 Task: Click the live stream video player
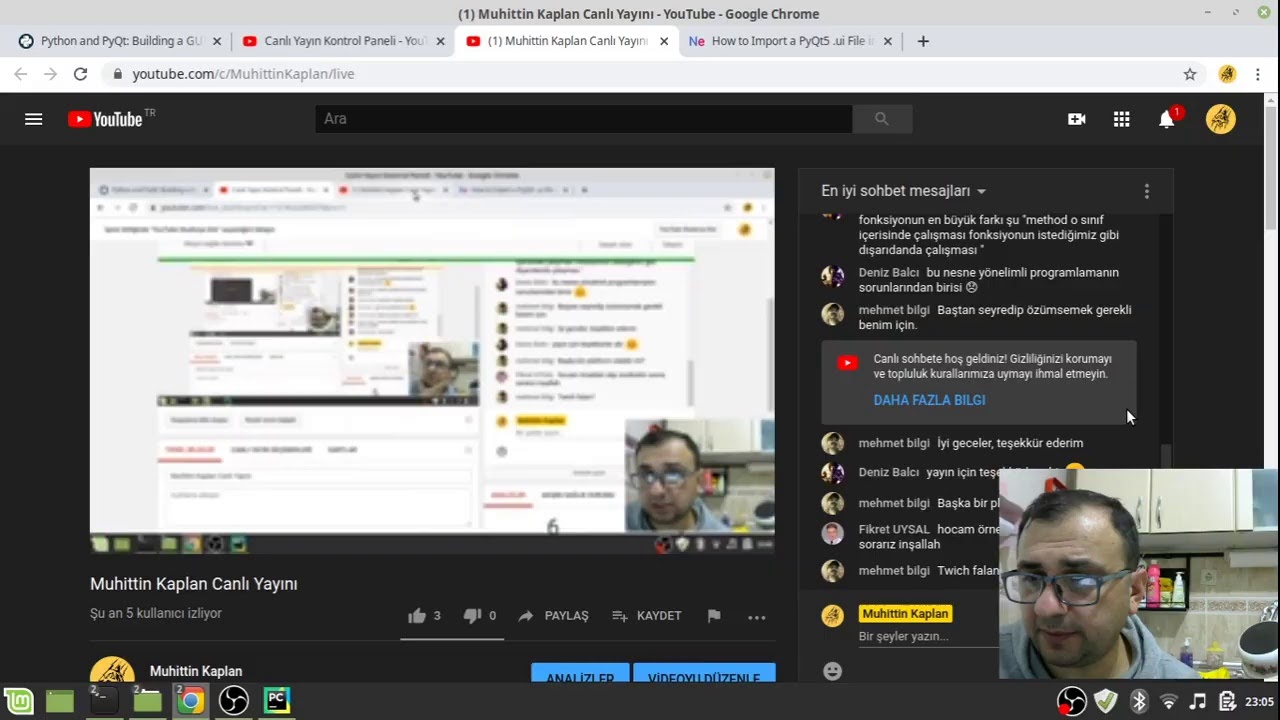[x=432, y=361]
